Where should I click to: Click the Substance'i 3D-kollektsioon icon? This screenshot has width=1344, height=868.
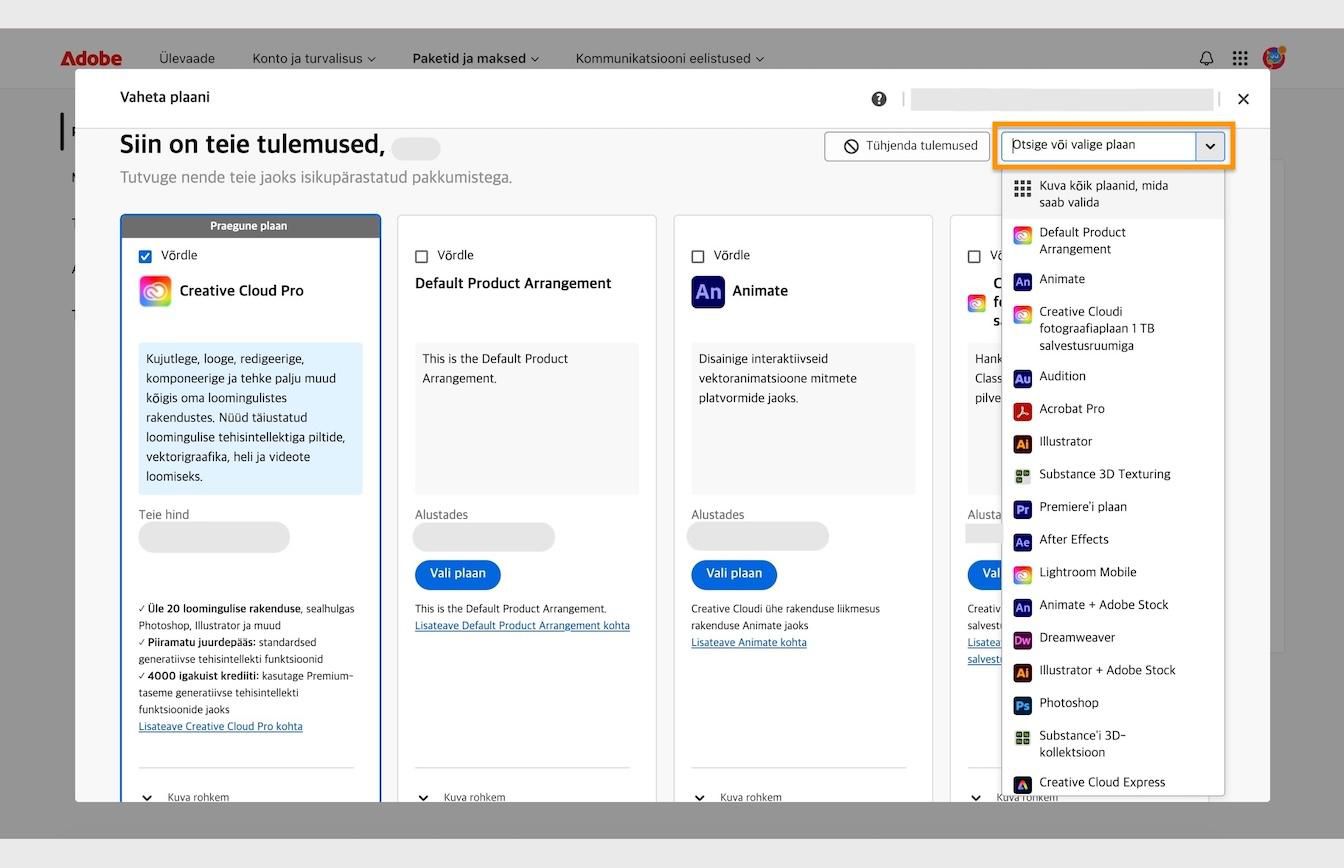(x=1022, y=738)
